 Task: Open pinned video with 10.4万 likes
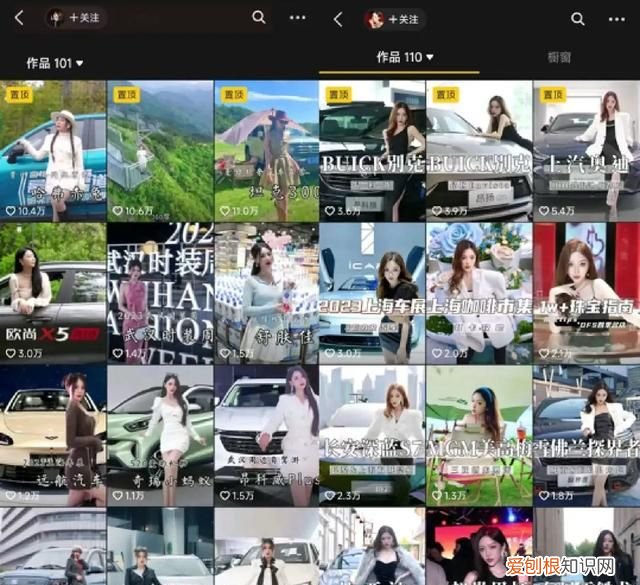pos(53,151)
